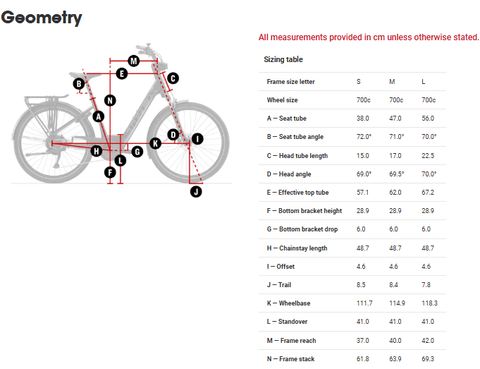Select the H chainstay length marker
The image size is (480, 369).
[97, 151]
